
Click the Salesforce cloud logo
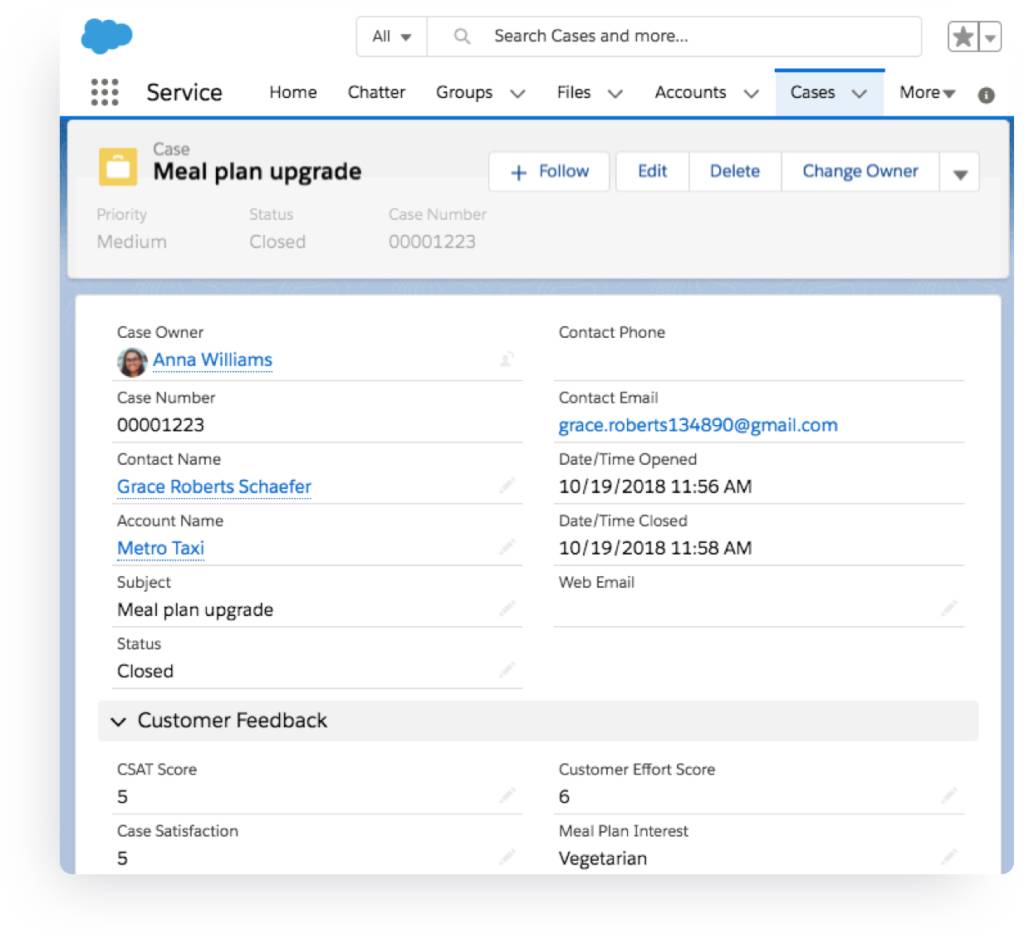[x=106, y=35]
